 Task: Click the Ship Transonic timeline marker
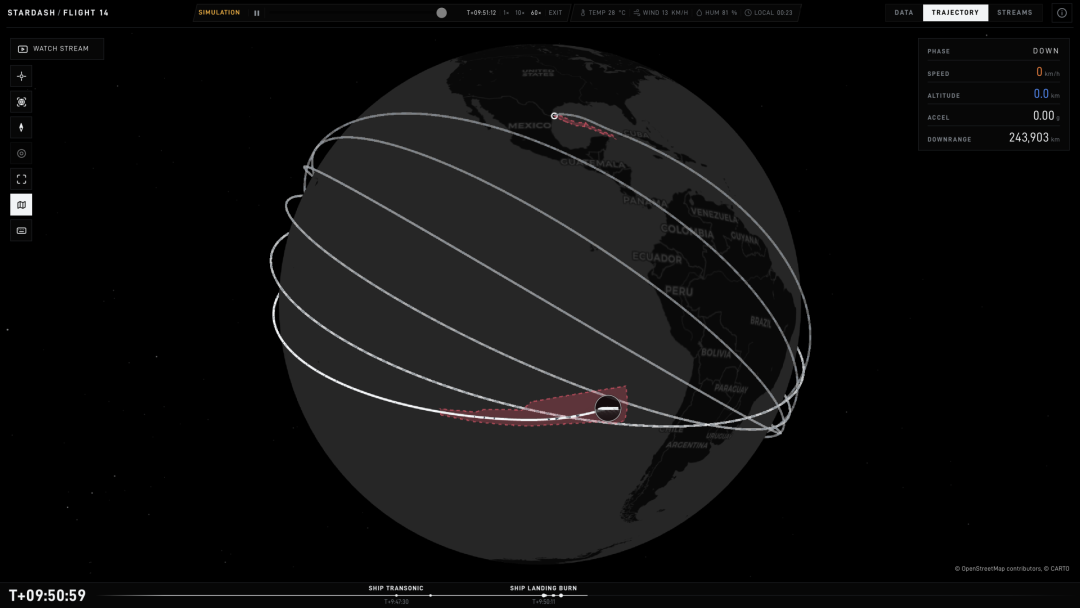[x=396, y=595]
